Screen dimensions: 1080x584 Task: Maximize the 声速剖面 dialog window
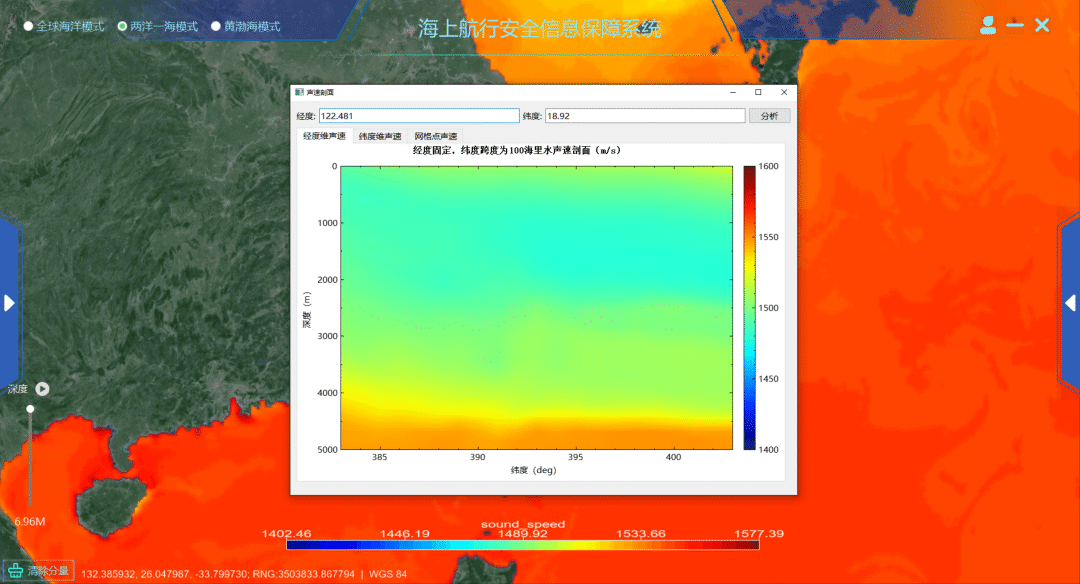(x=758, y=92)
